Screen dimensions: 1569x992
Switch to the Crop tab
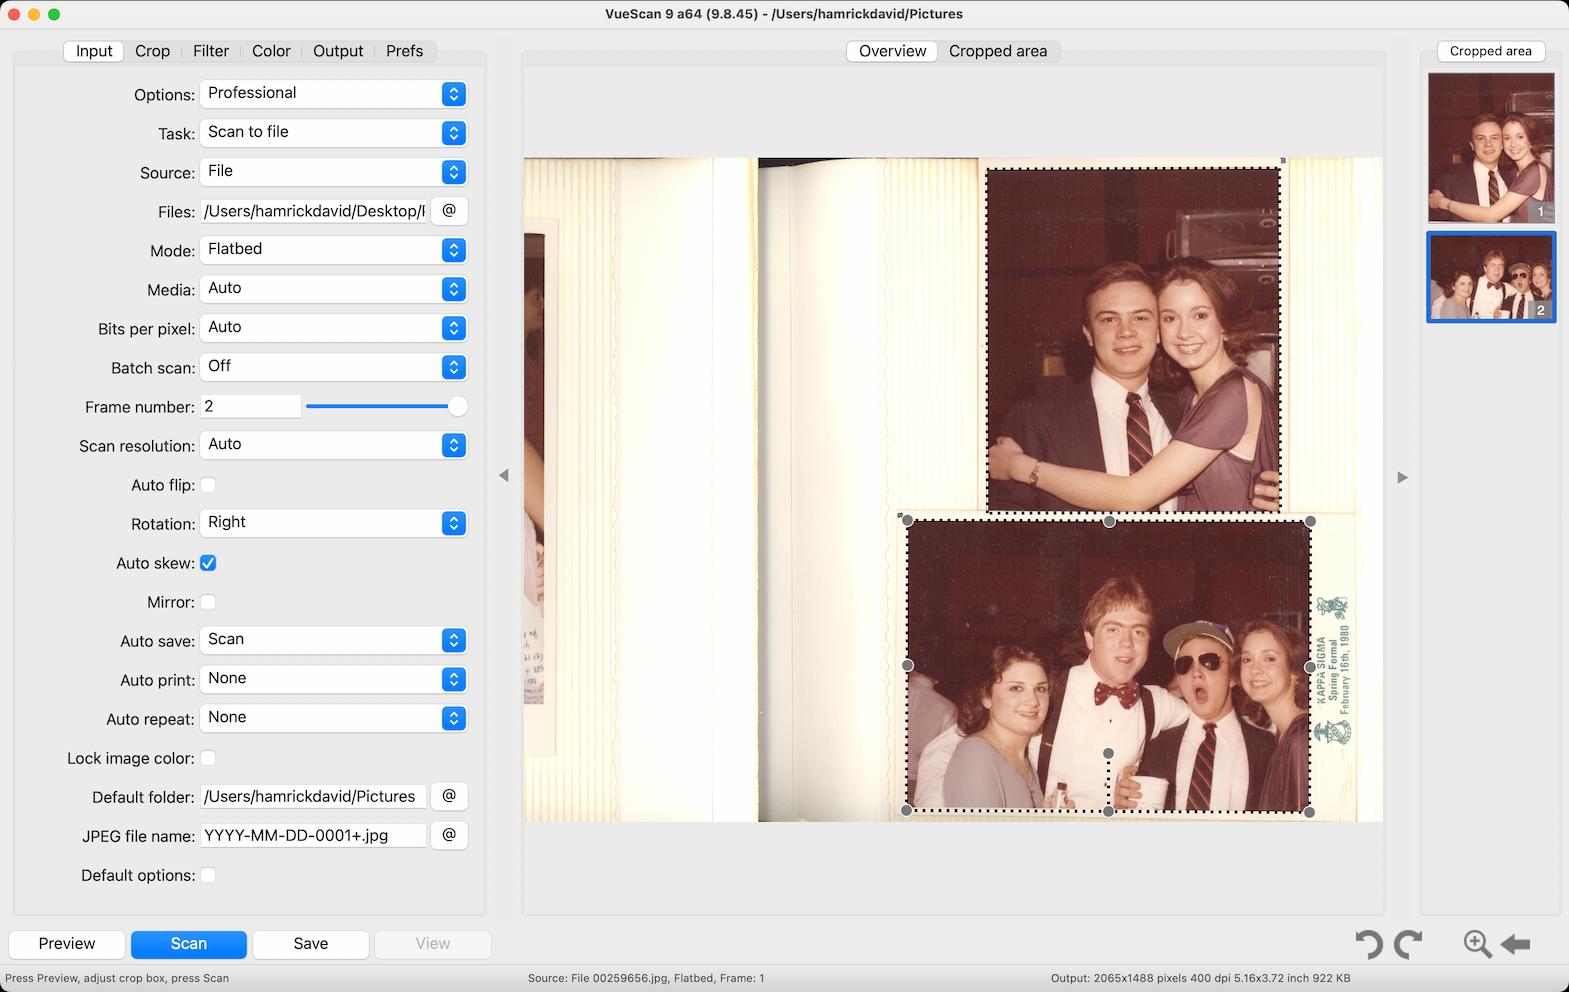(152, 51)
